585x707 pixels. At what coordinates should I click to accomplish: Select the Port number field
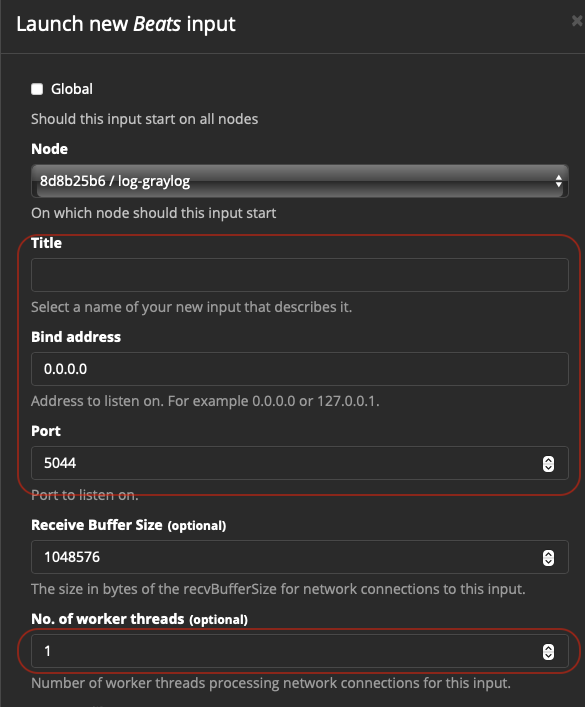(x=299, y=463)
